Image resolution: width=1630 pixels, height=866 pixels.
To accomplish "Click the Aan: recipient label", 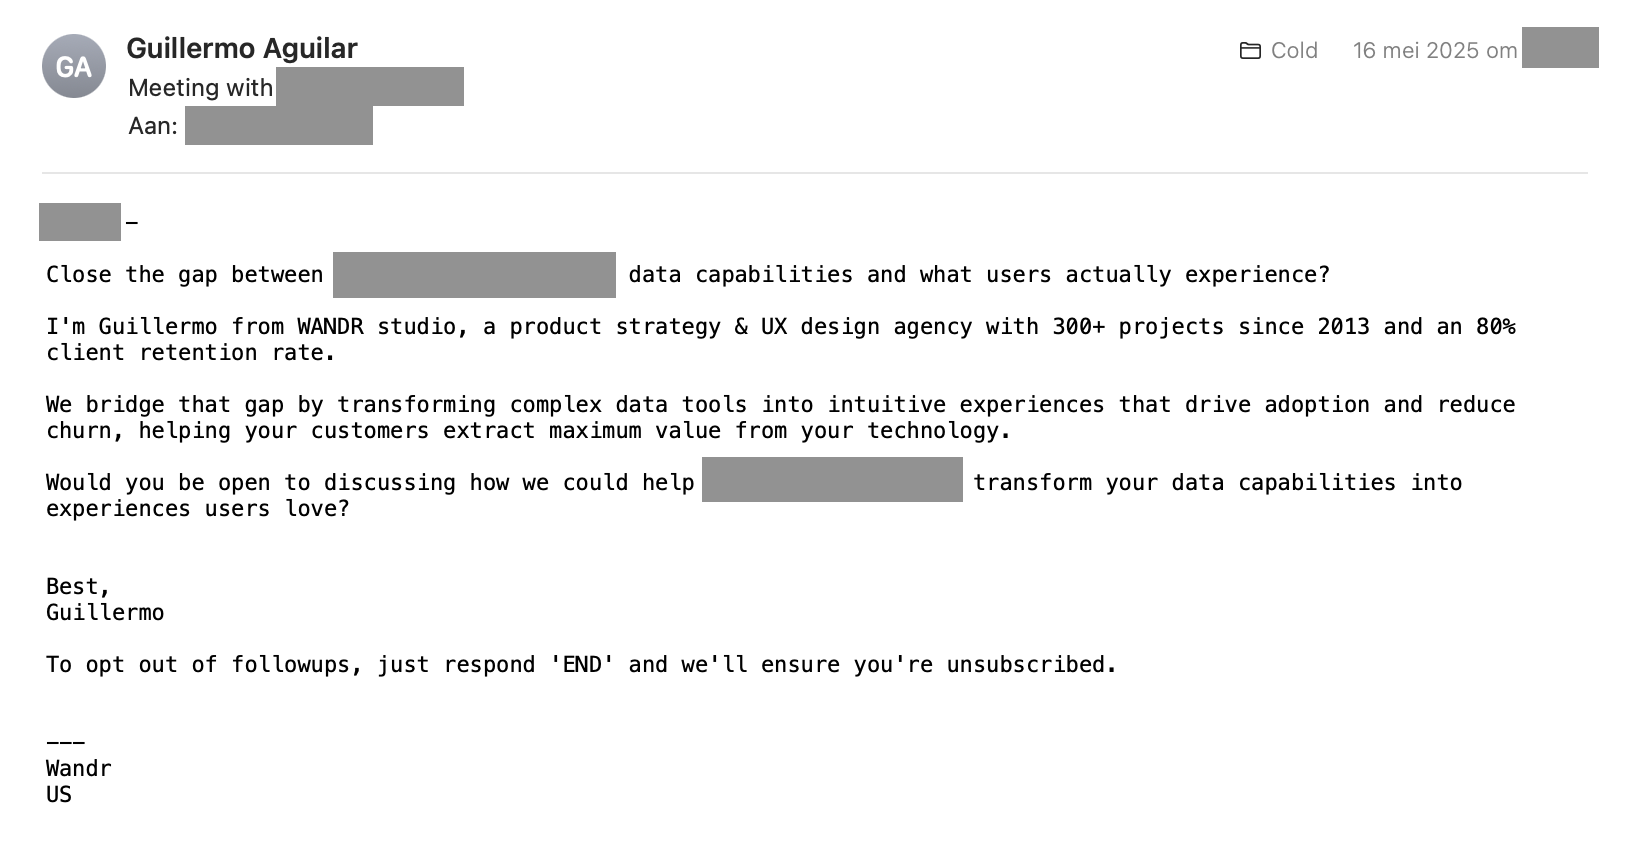I will (153, 126).
